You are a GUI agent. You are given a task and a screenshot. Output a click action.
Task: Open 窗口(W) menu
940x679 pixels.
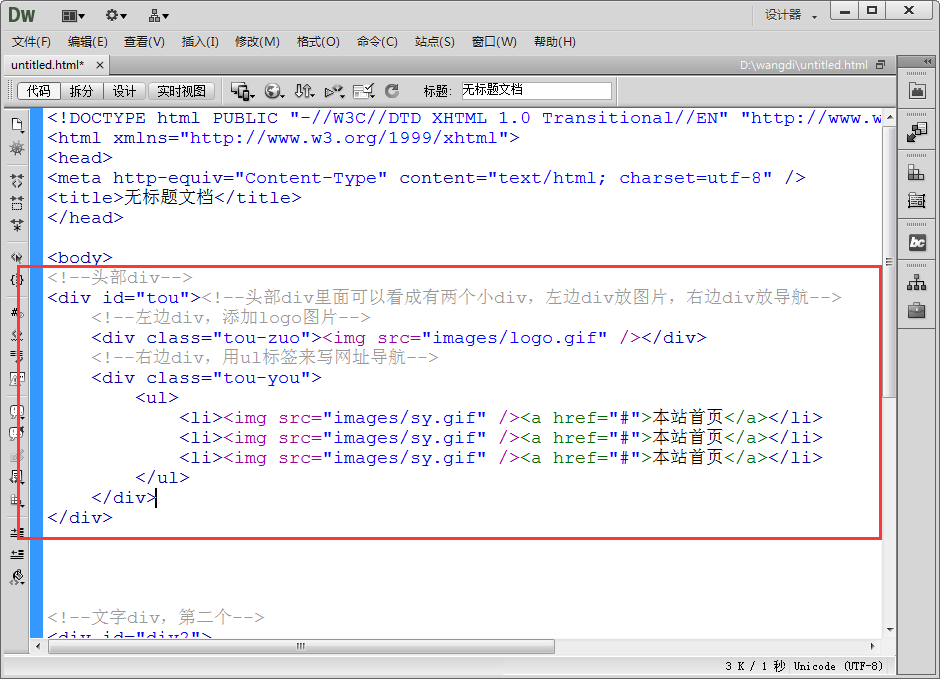click(494, 42)
